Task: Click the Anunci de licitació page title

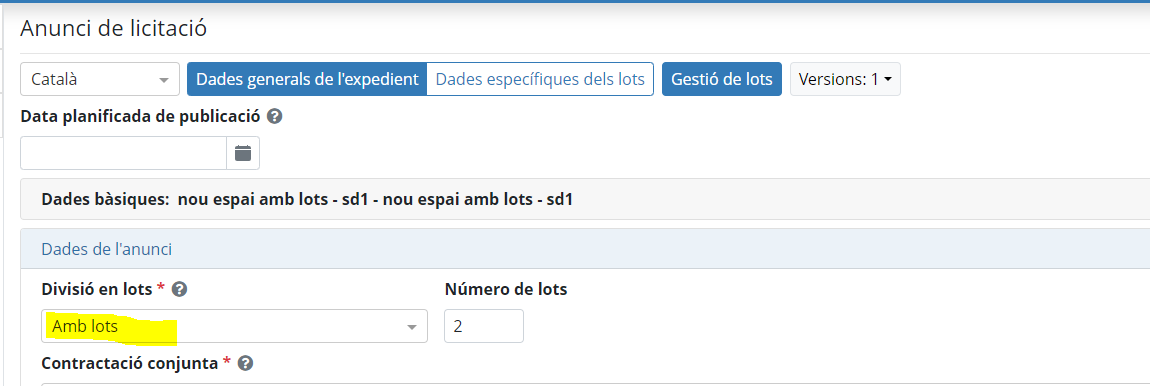Action: click(114, 28)
